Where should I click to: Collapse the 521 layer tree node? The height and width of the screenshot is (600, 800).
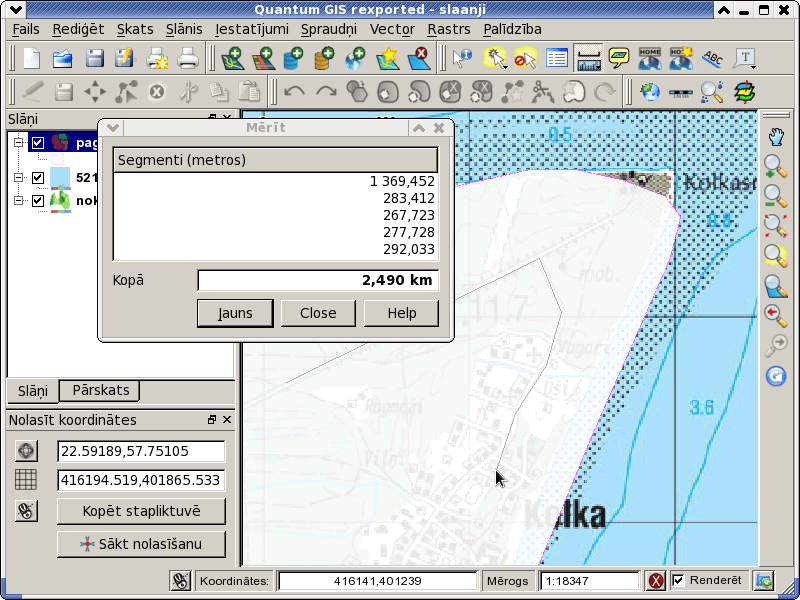click(18, 178)
